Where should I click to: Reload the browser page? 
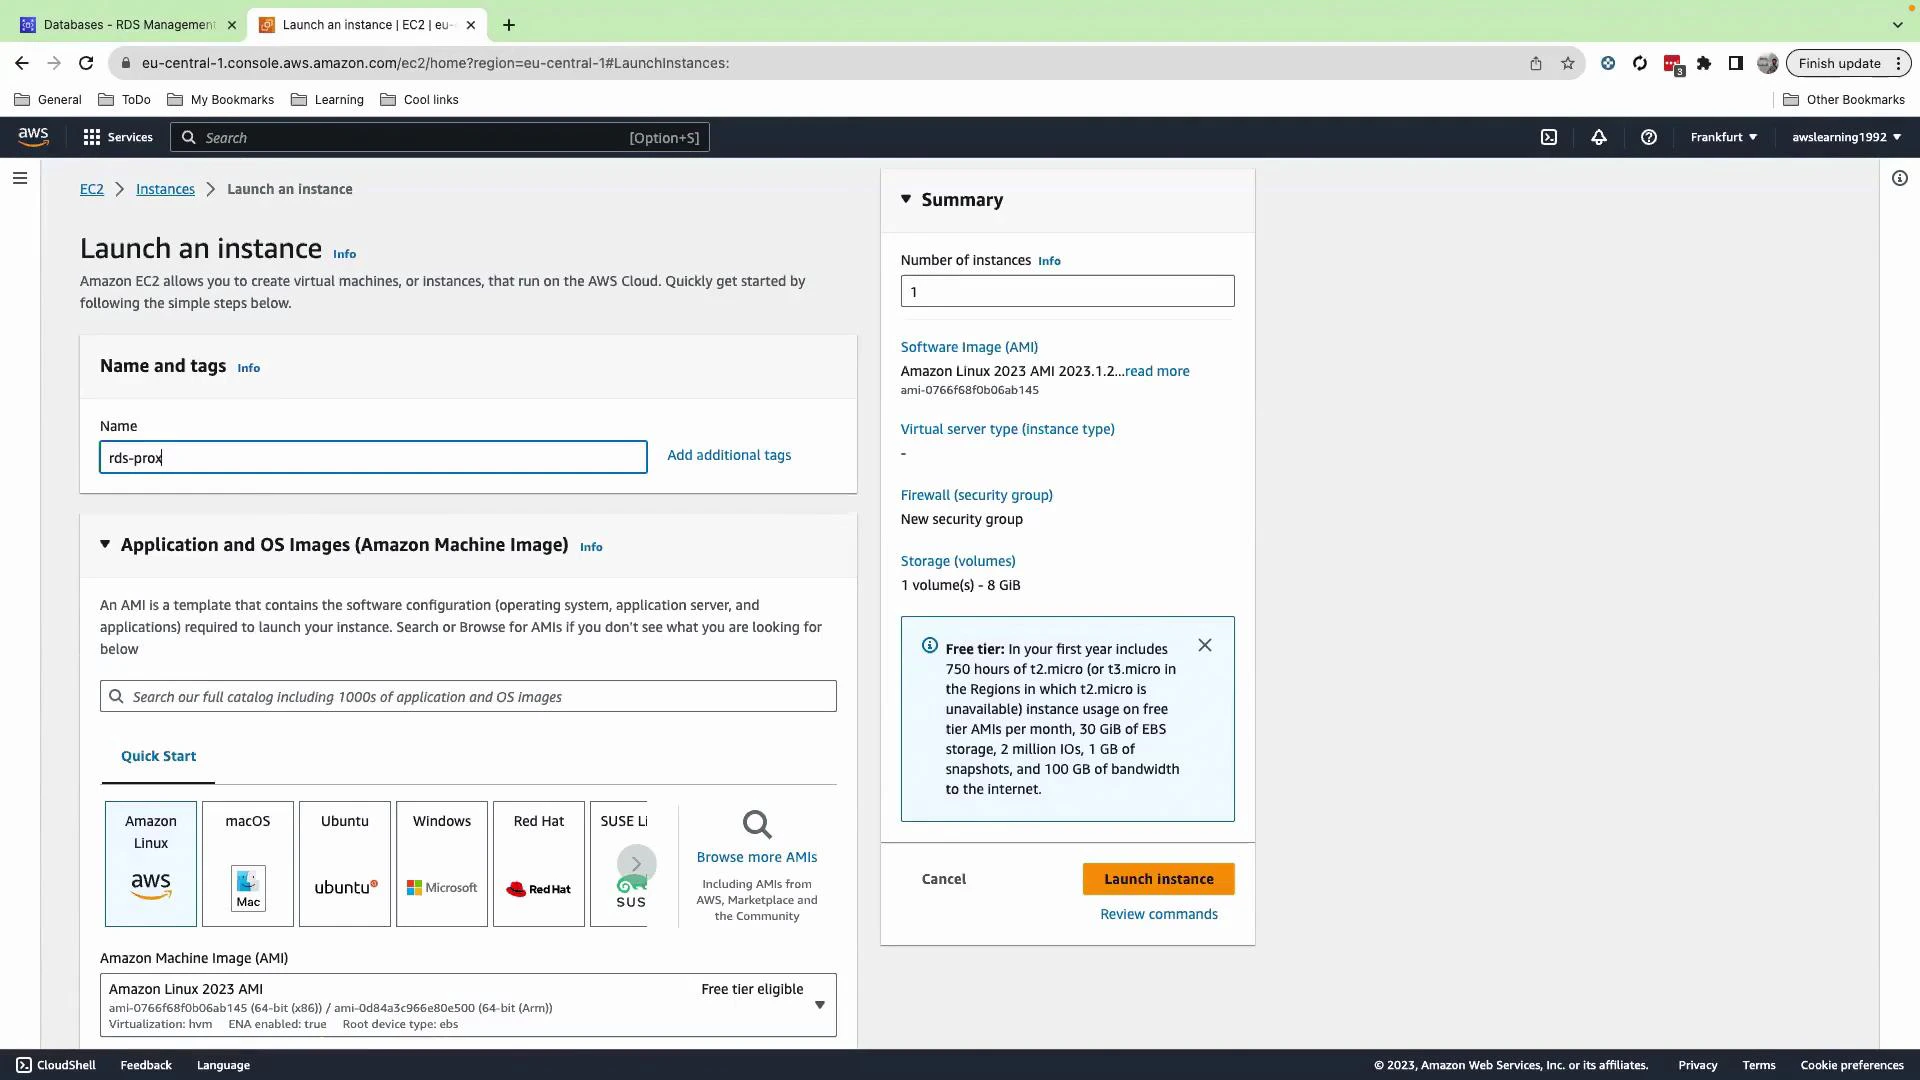pos(86,63)
